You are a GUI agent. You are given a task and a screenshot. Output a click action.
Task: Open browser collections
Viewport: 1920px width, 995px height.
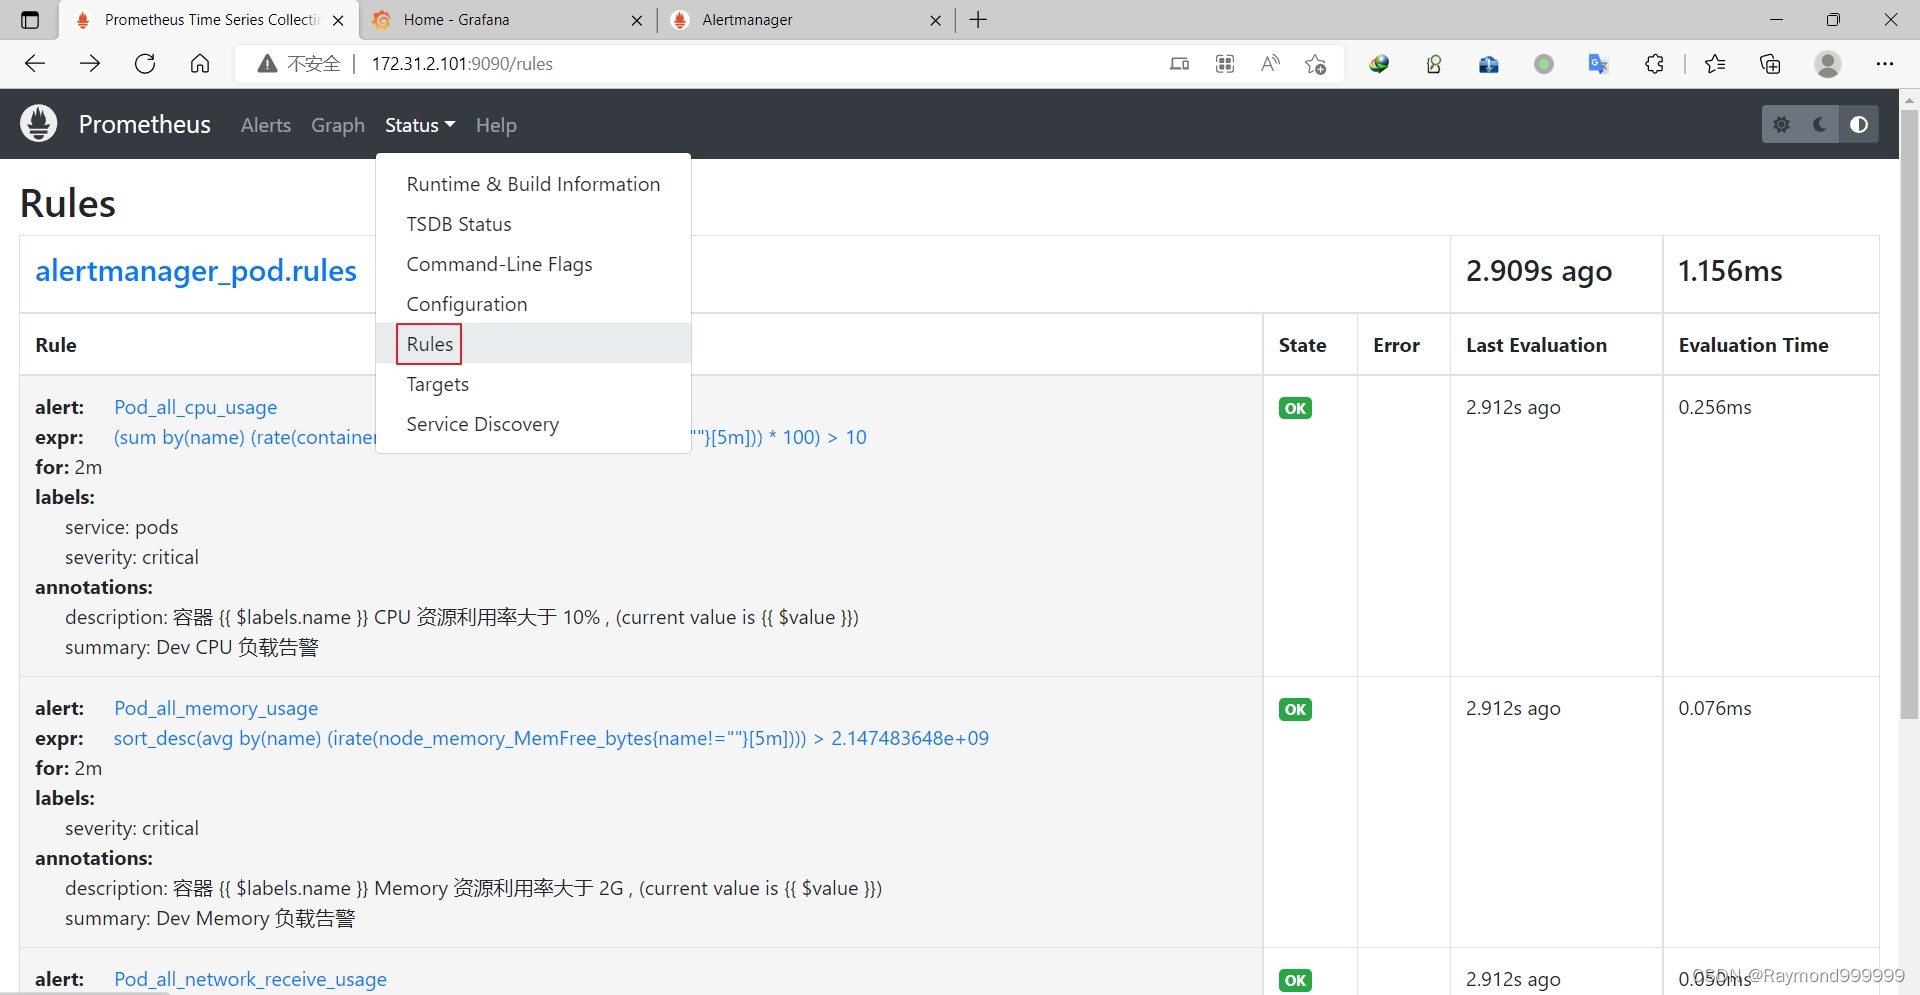tap(1770, 64)
